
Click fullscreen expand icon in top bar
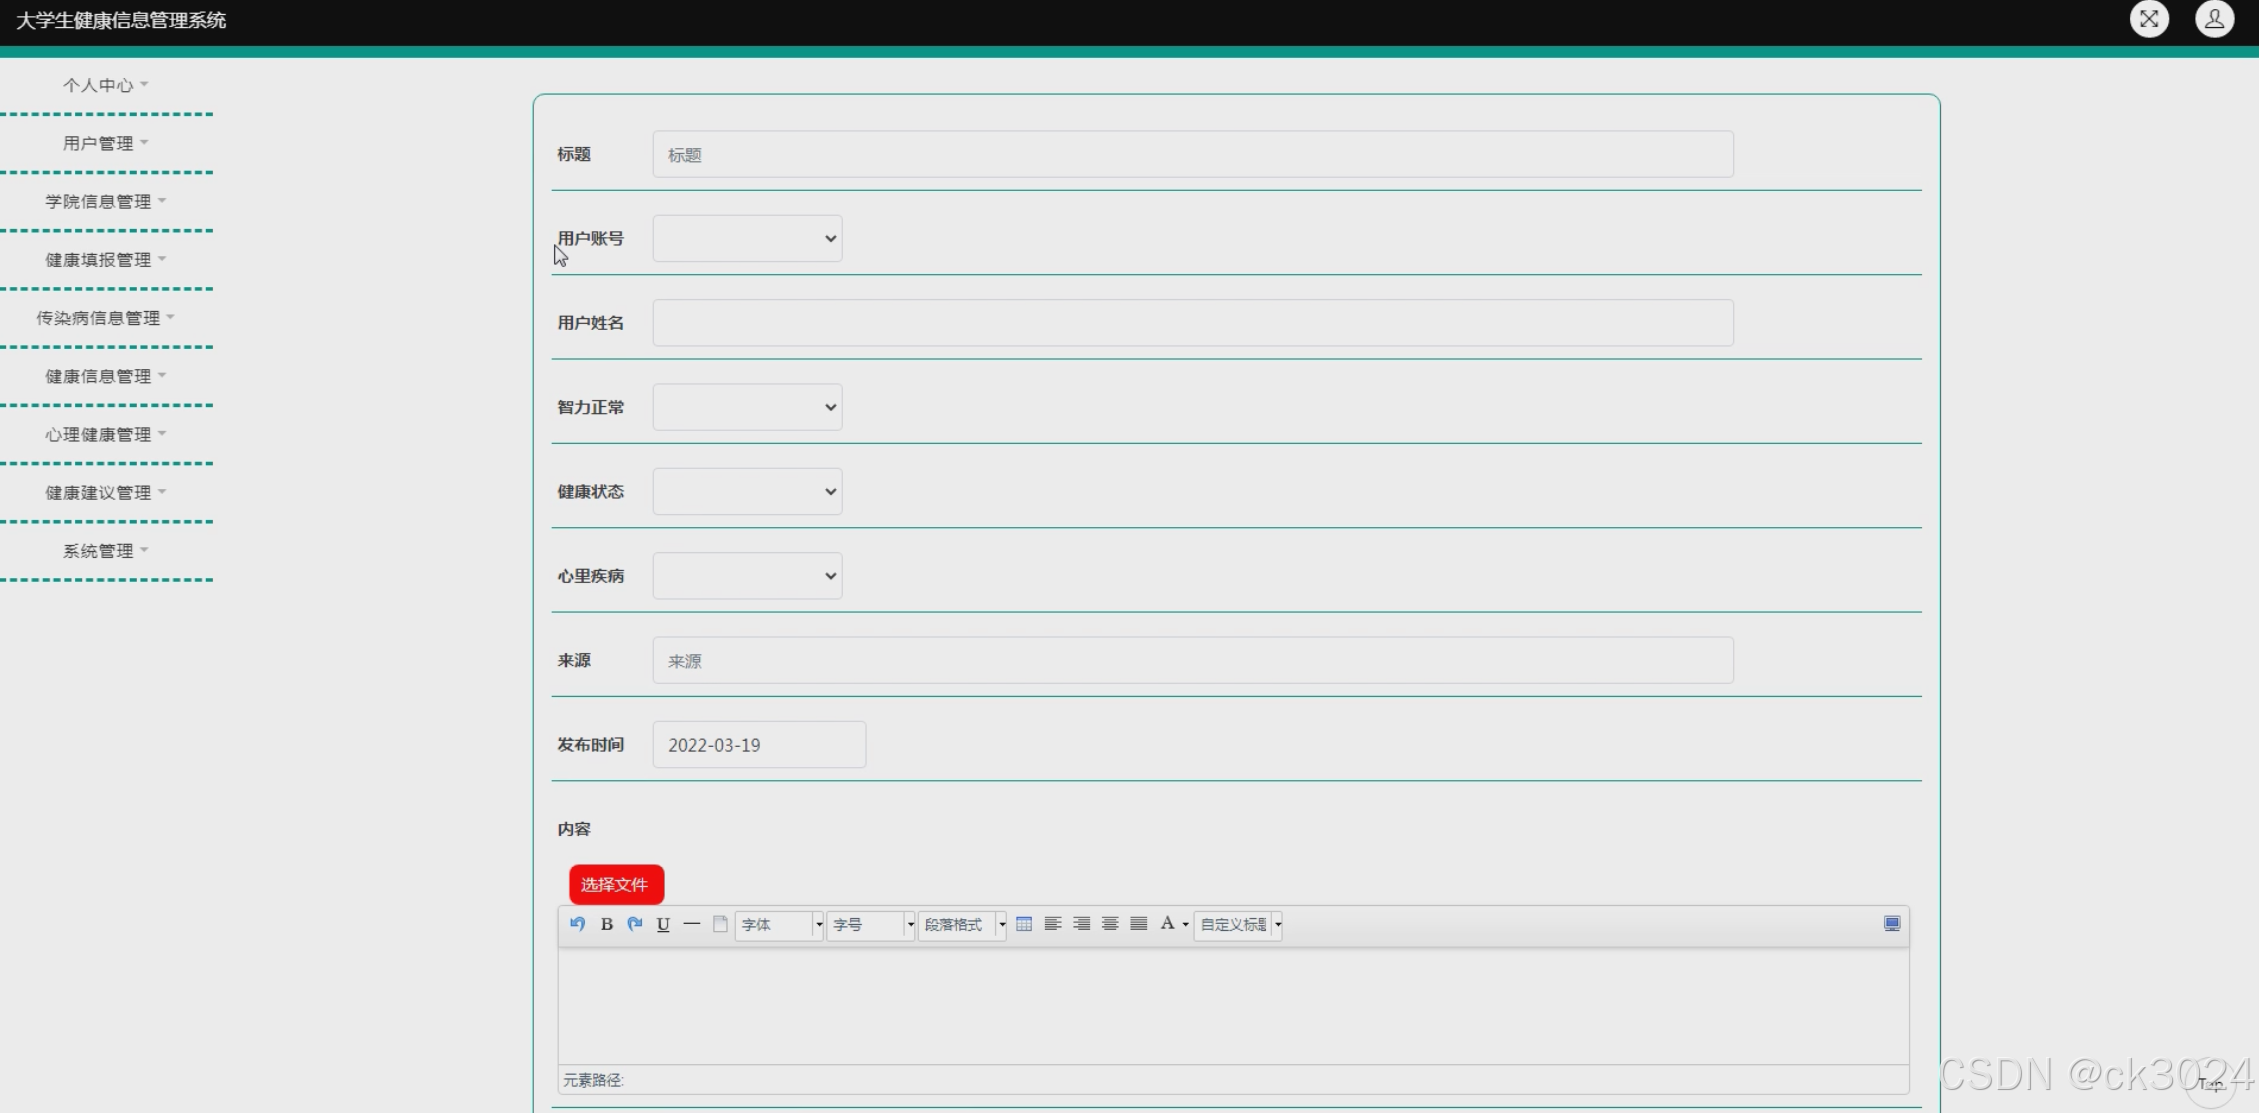click(2149, 19)
